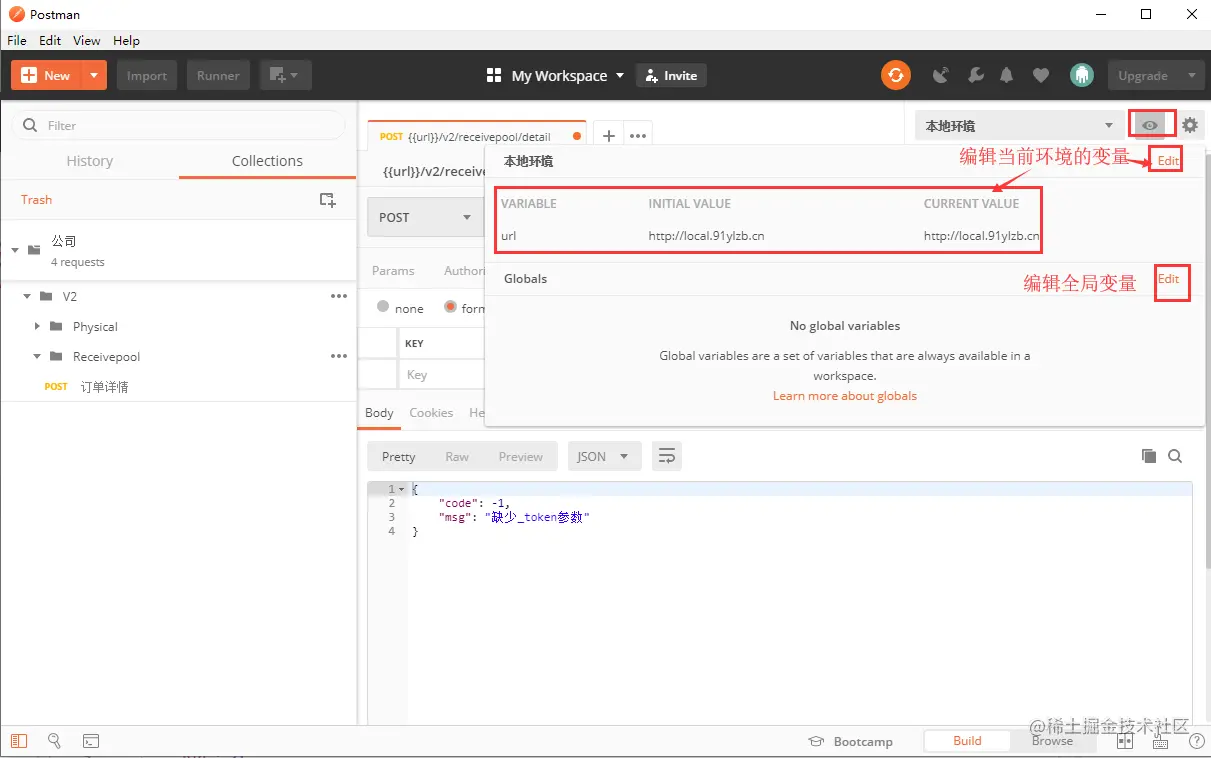Open the Receivepool folder more options menu

[339, 357]
